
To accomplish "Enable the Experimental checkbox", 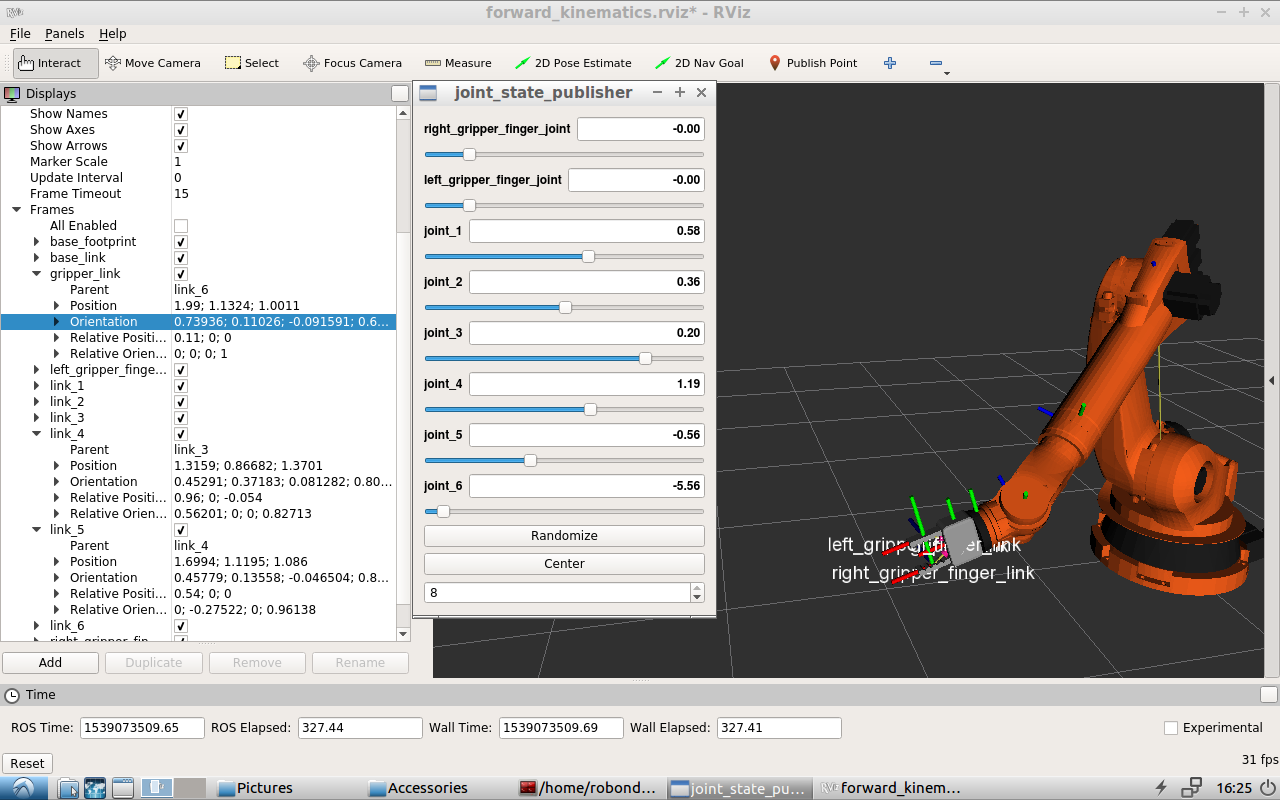I will (1171, 728).
